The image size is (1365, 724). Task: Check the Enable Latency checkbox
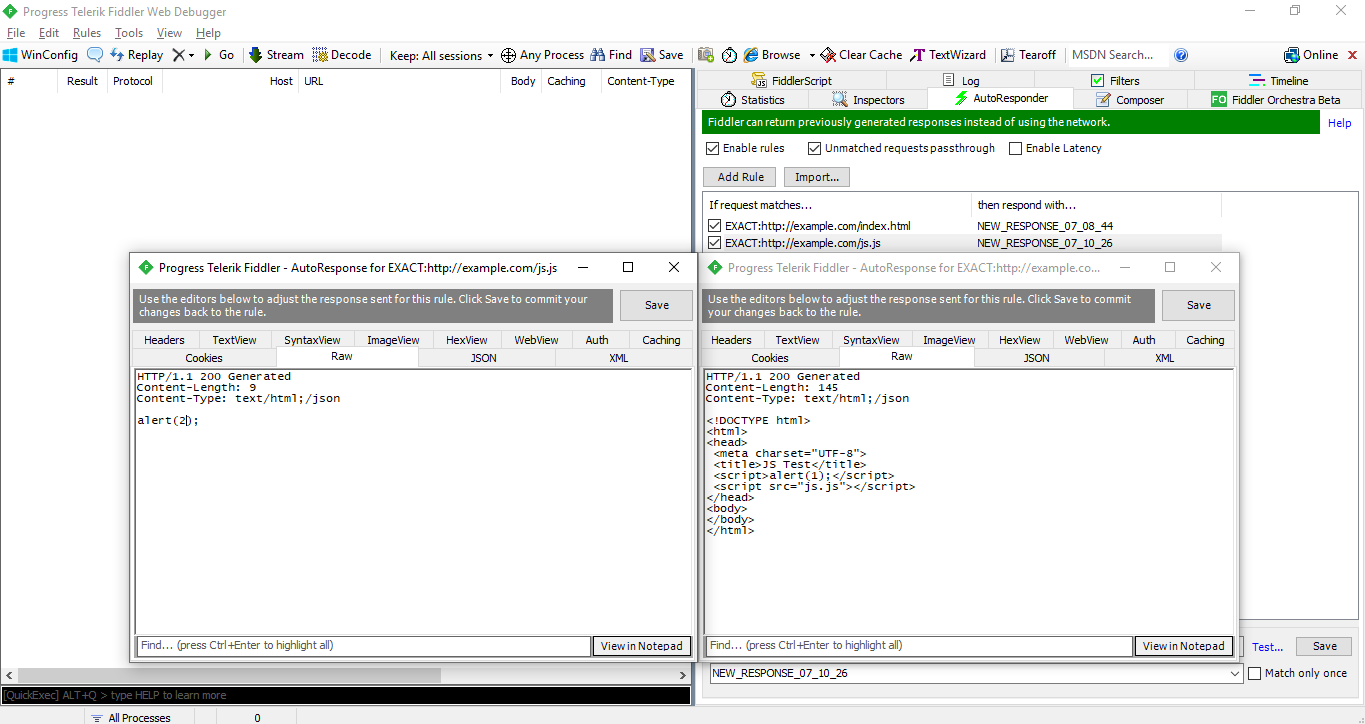[x=1016, y=148]
